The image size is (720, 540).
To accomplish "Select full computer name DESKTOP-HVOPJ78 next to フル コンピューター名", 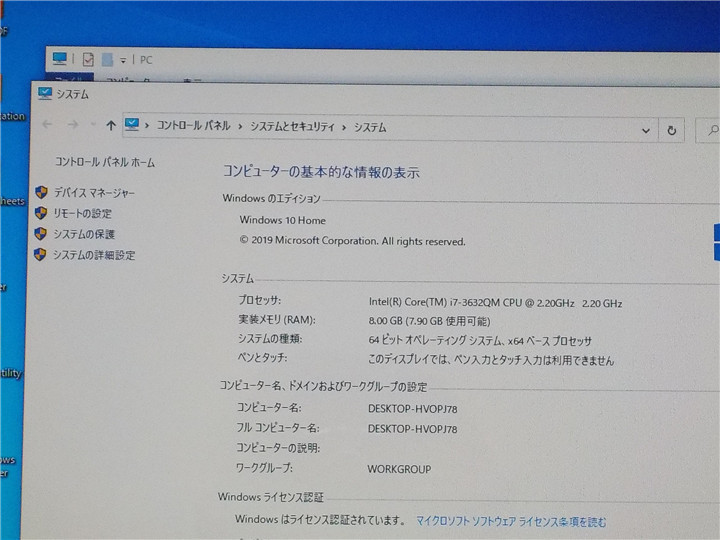I will [412, 429].
